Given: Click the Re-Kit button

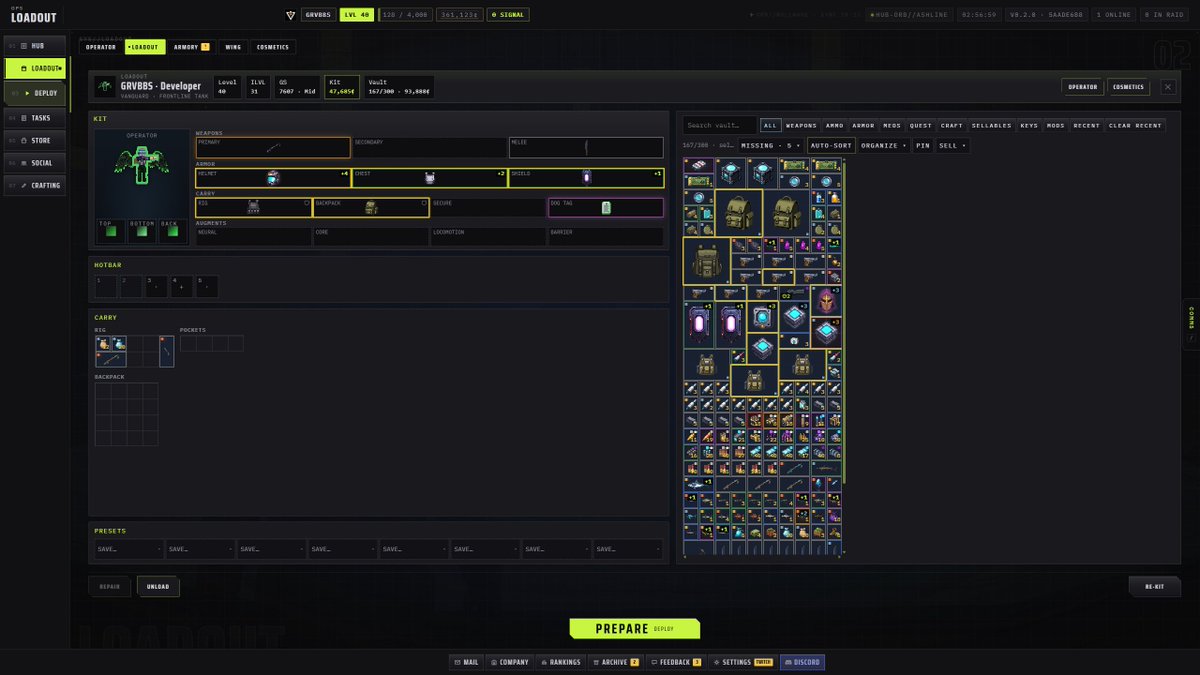Looking at the screenshot, I should click(1154, 587).
